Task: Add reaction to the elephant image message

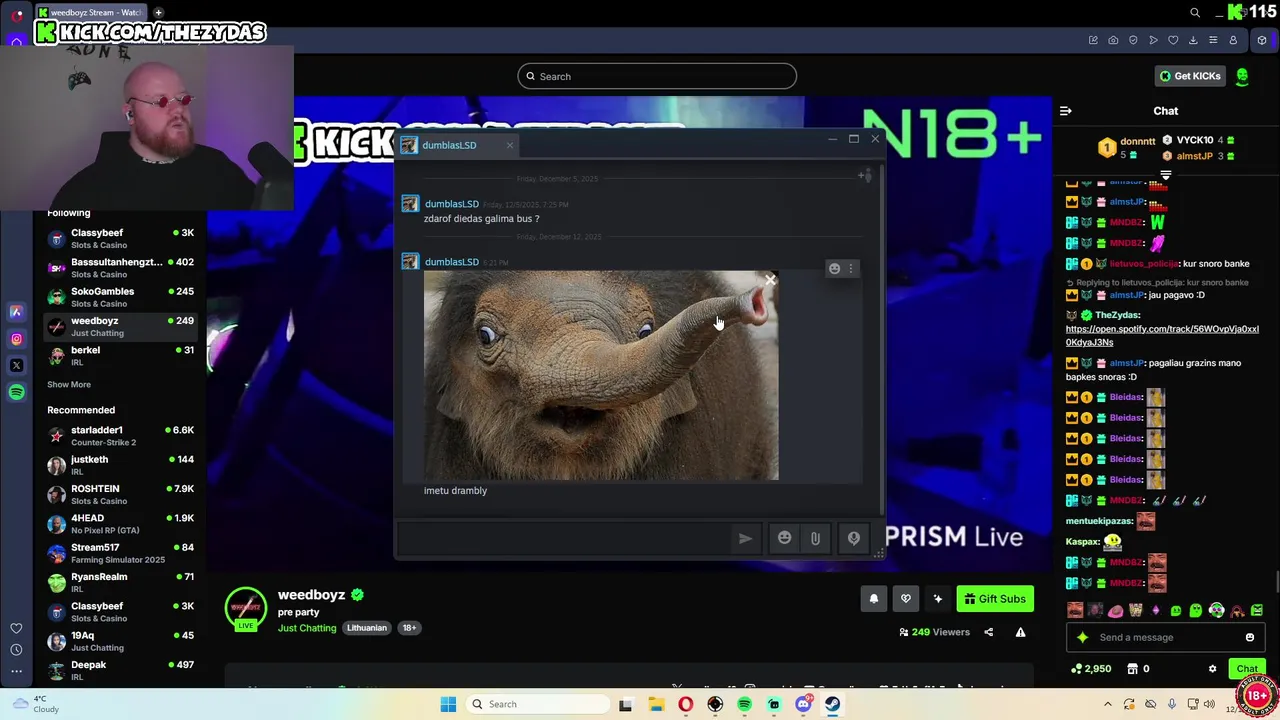Action: point(834,268)
